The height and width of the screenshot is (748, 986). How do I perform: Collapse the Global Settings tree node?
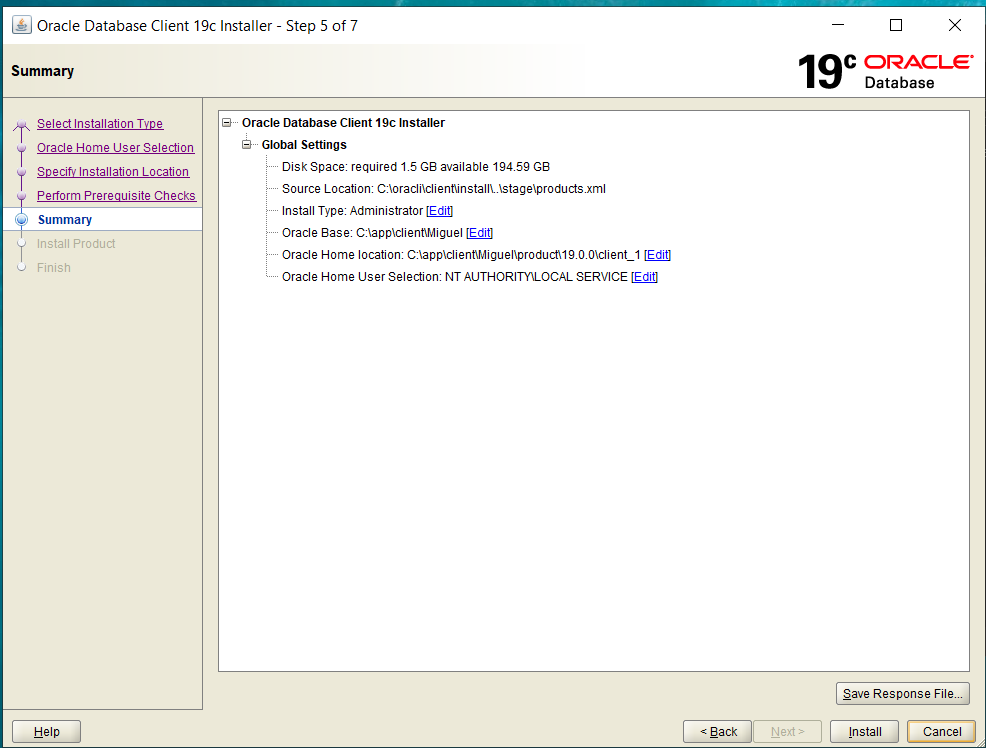[x=246, y=145]
